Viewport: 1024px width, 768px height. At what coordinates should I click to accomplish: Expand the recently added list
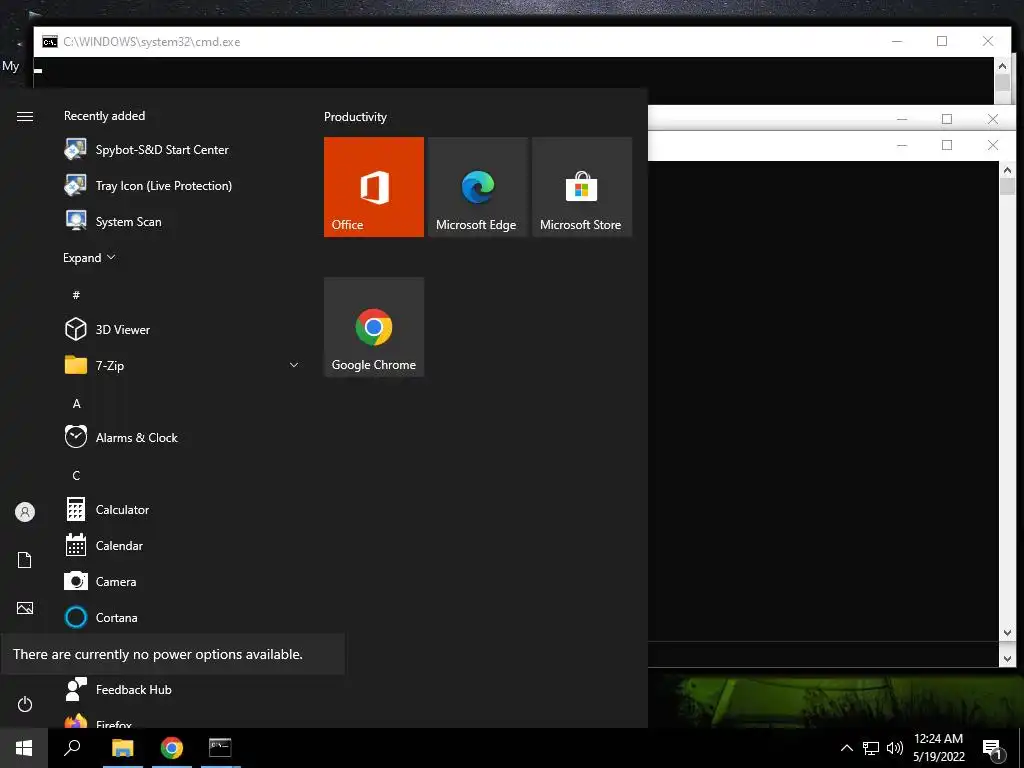(x=89, y=257)
